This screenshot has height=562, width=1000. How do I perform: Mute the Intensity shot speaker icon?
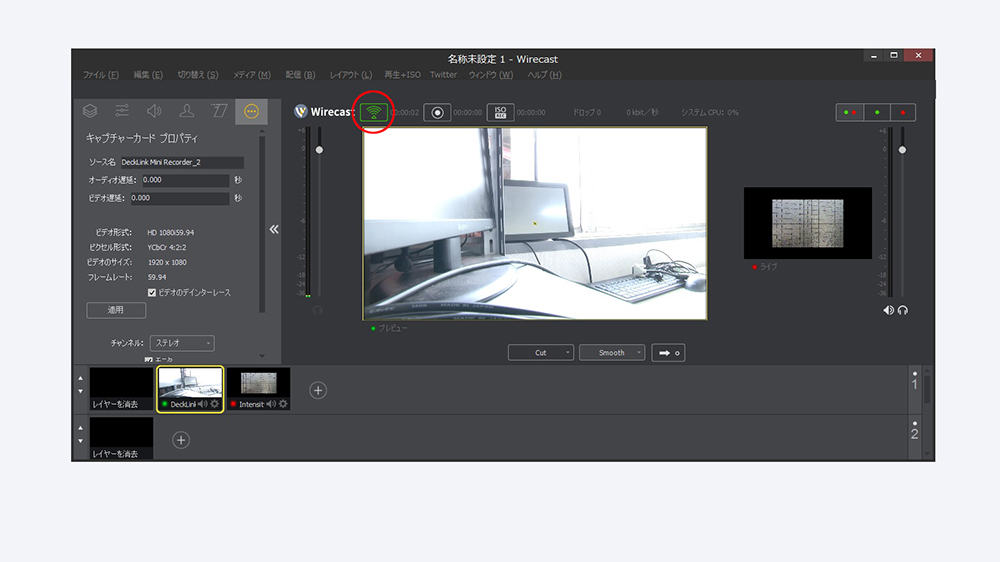tap(271, 404)
